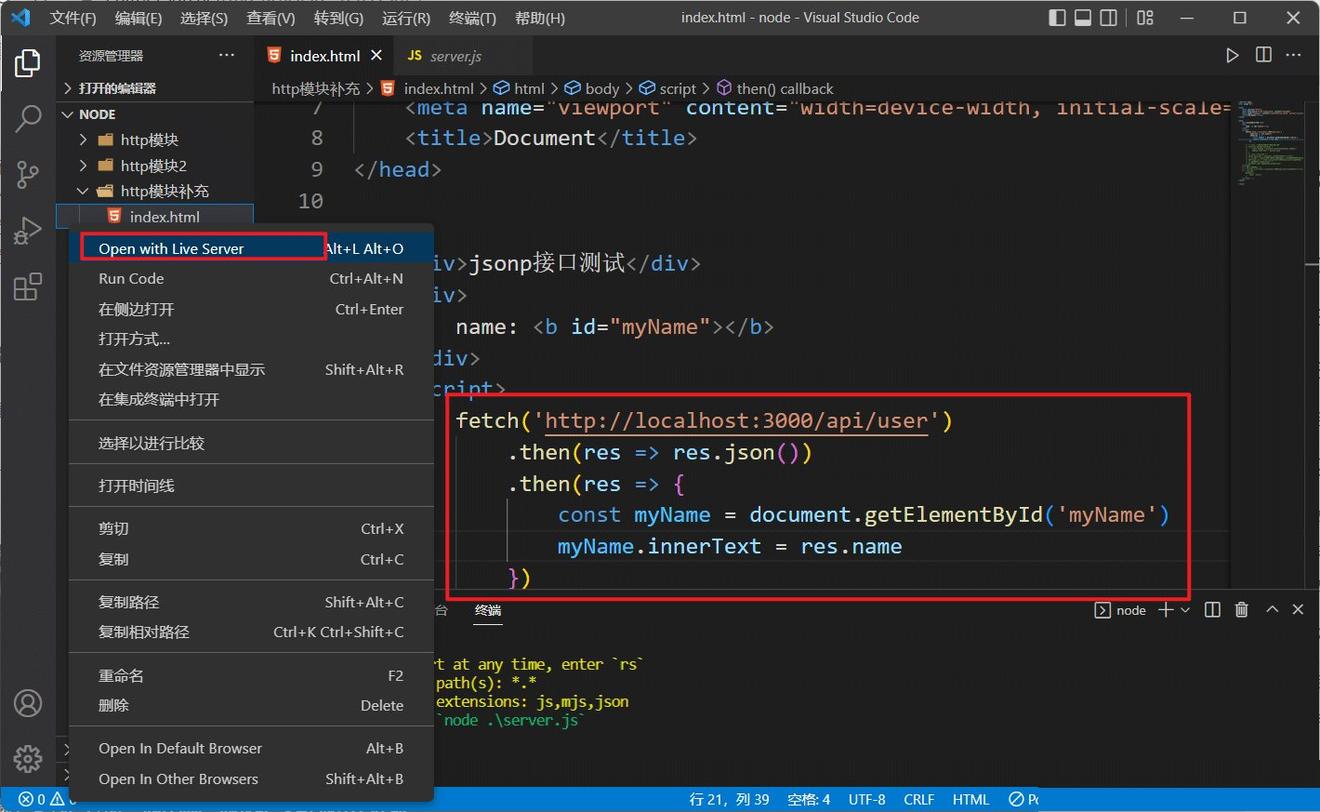The image size is (1320, 812).
Task: Open the Source Control view
Action: [x=28, y=176]
